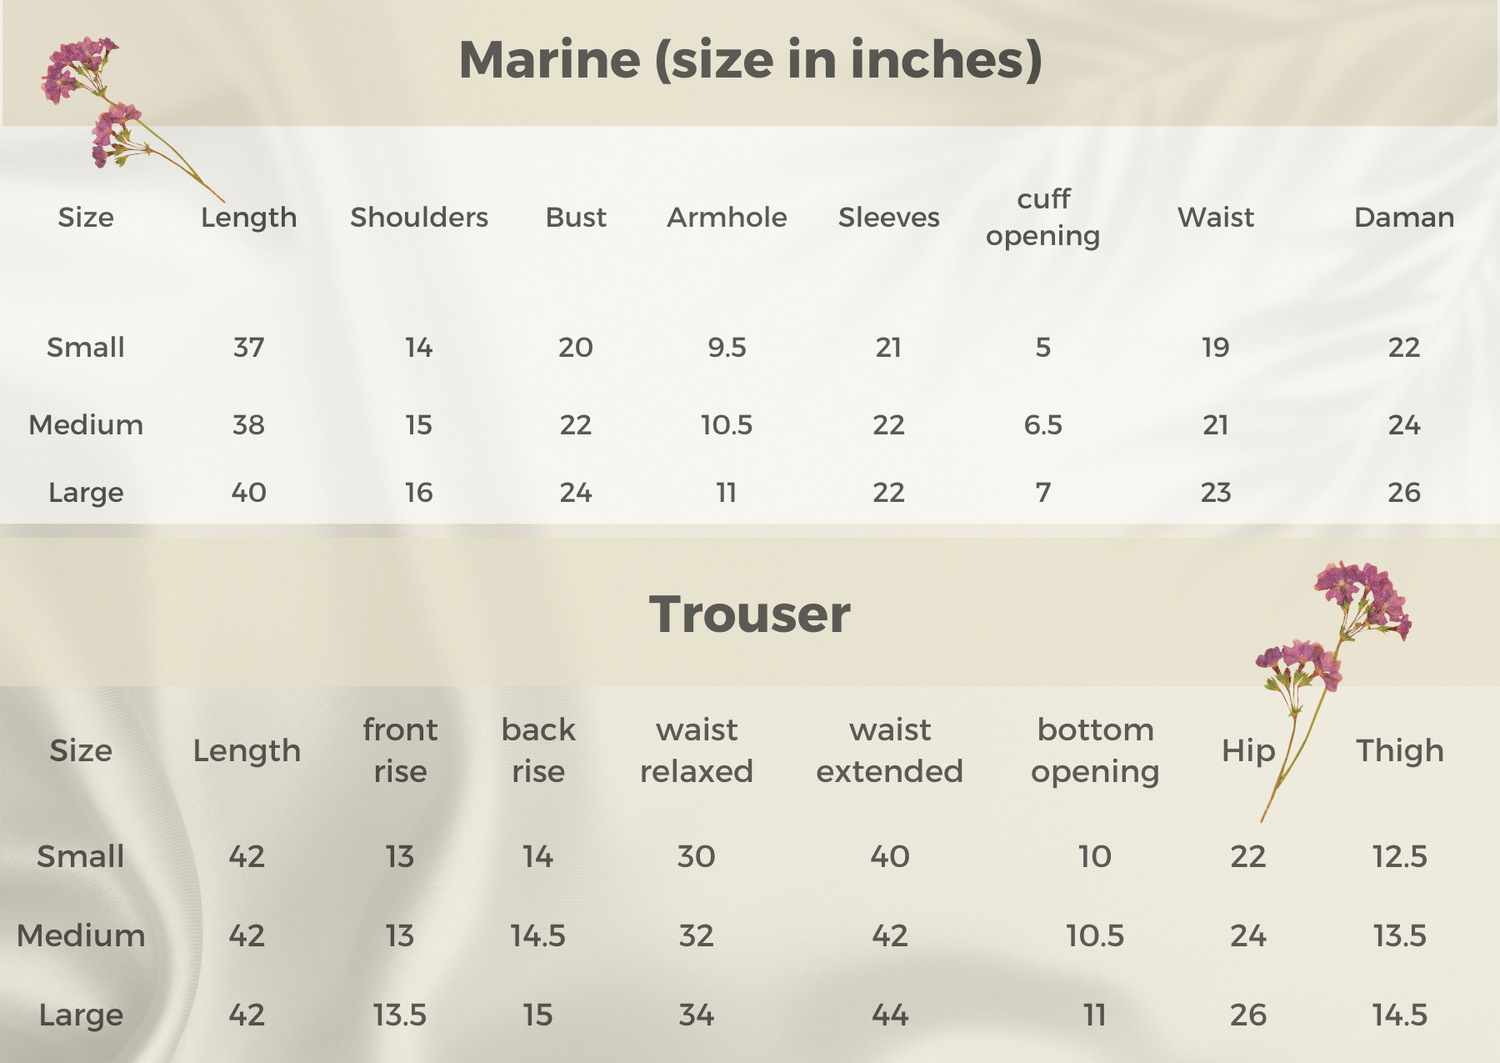
Task: Click the "Marine (size in inches)" heading
Action: (750, 60)
